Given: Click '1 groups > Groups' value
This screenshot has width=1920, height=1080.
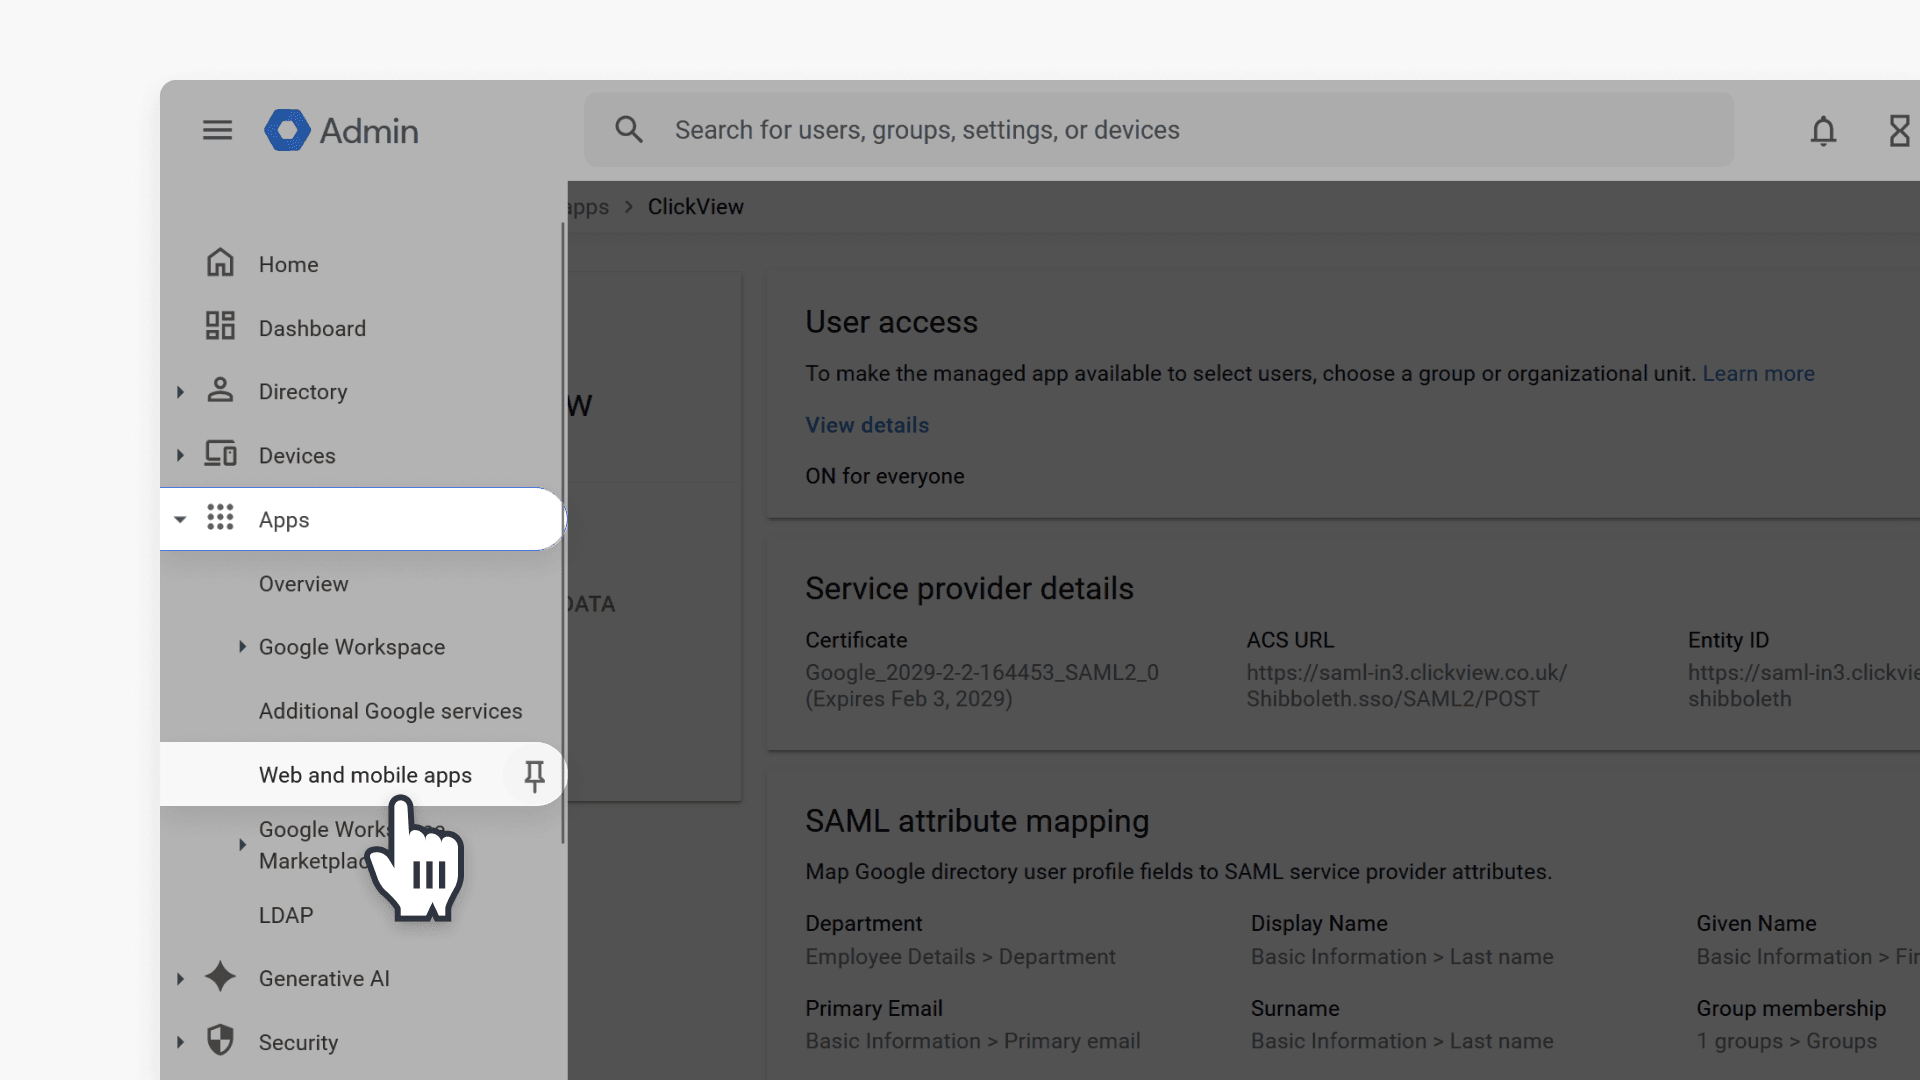Looking at the screenshot, I should click(x=1786, y=1041).
